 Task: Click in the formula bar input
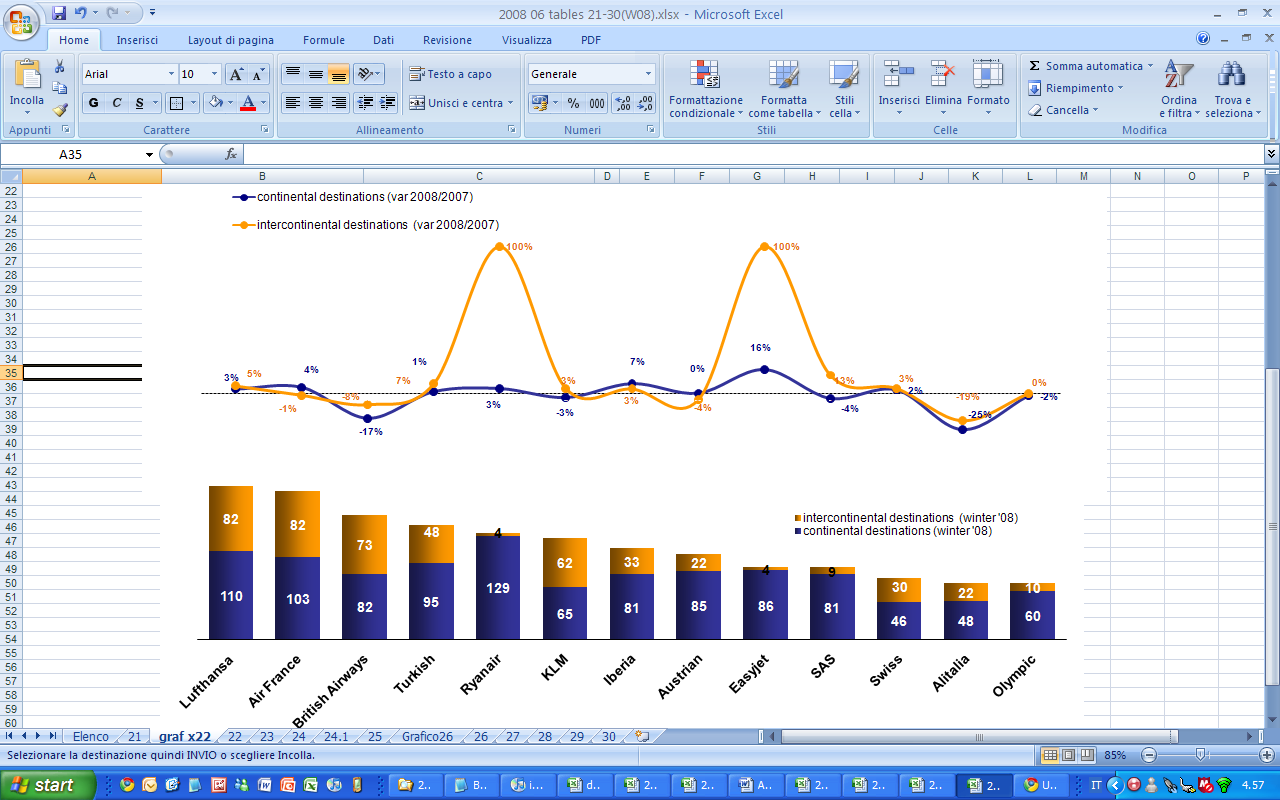pyautogui.click(x=752, y=154)
